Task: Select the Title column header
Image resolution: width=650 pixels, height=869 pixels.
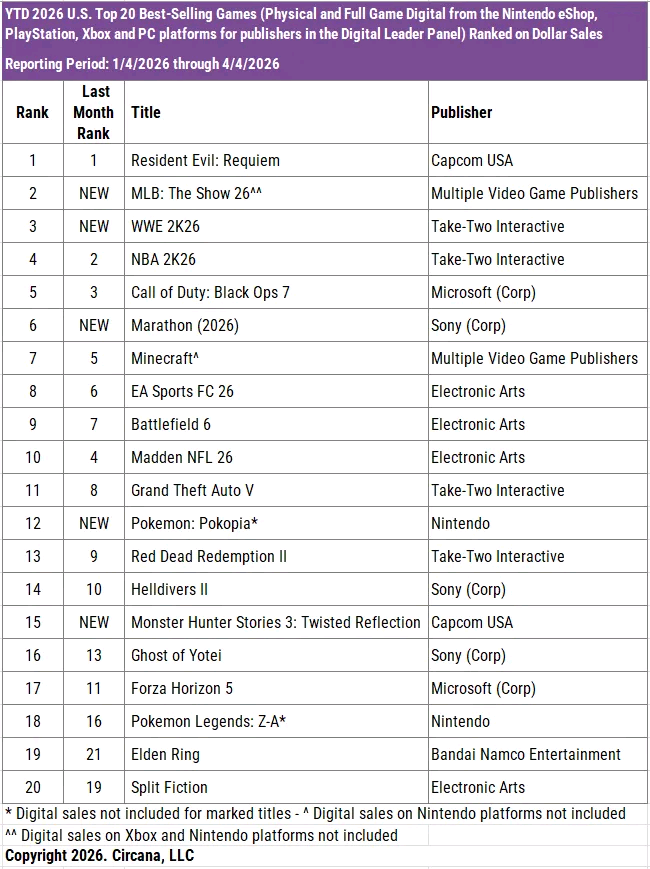Action: pos(146,112)
